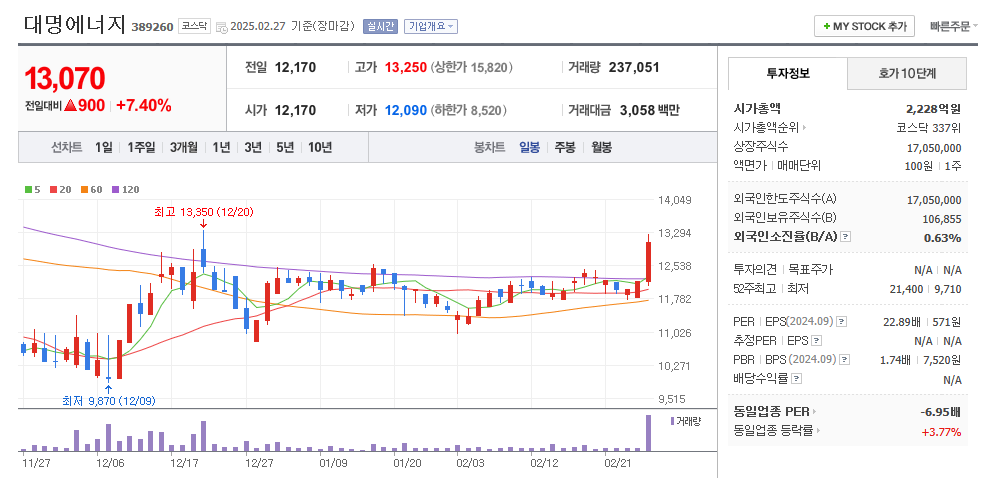Click the 대명에너지 stock name heading
Image resolution: width=991 pixels, height=478 pixels.
click(75, 24)
